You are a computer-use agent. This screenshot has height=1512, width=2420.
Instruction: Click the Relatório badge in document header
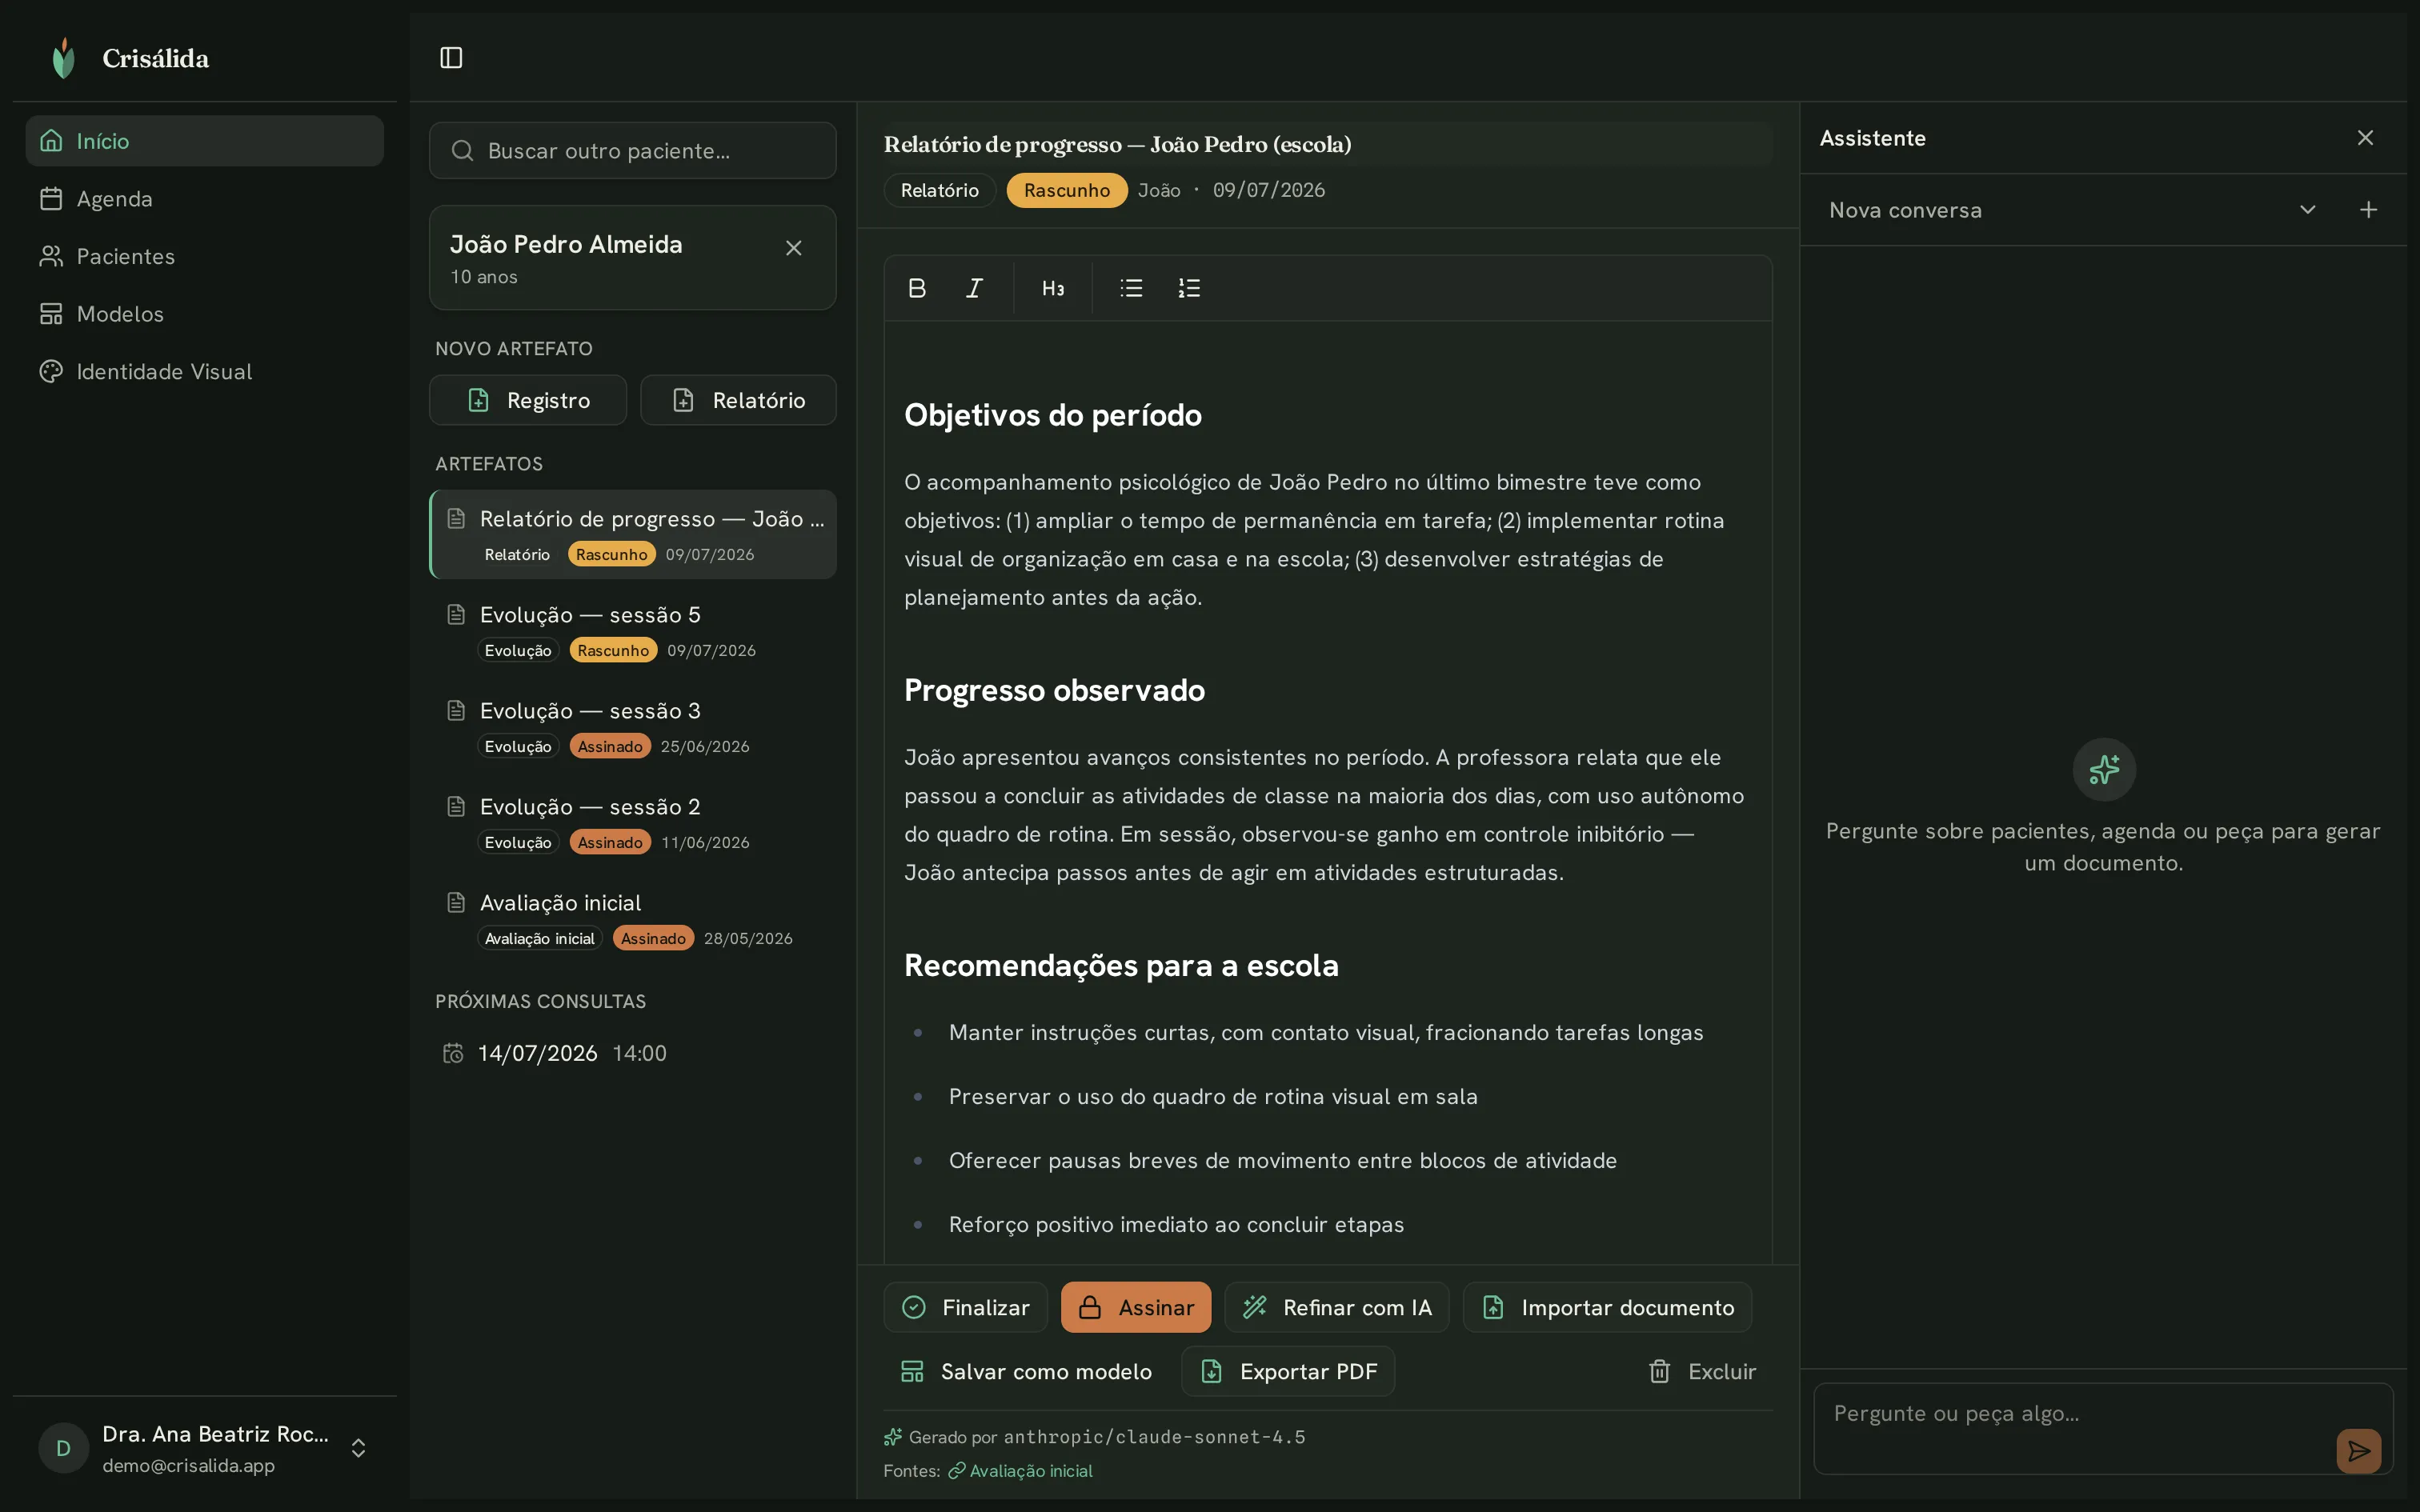point(939,190)
